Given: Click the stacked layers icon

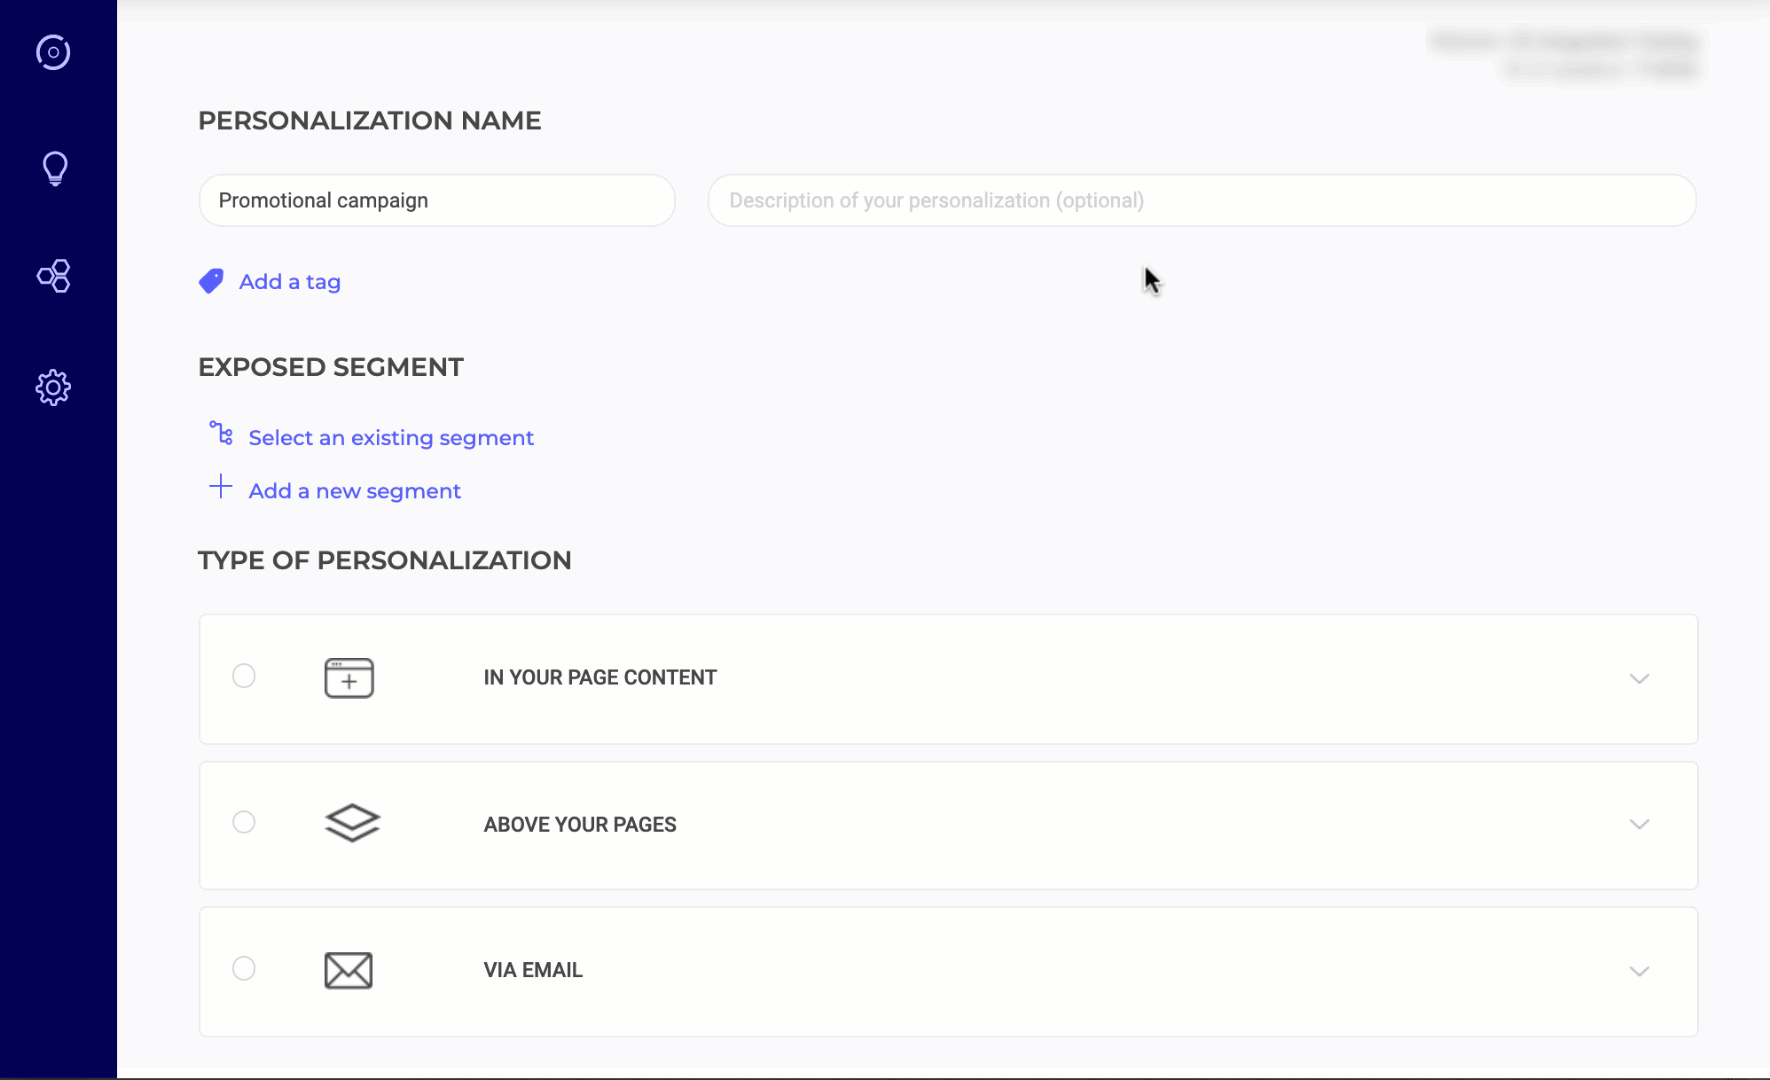Looking at the screenshot, I should (x=352, y=824).
